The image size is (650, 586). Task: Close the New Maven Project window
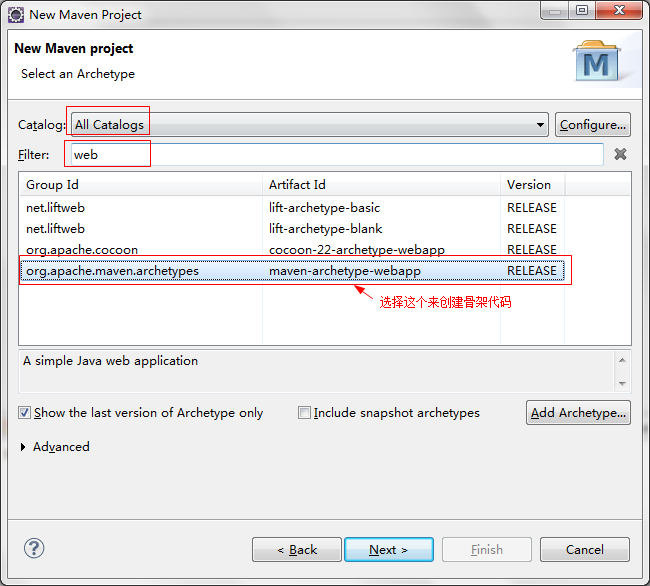[x=619, y=10]
